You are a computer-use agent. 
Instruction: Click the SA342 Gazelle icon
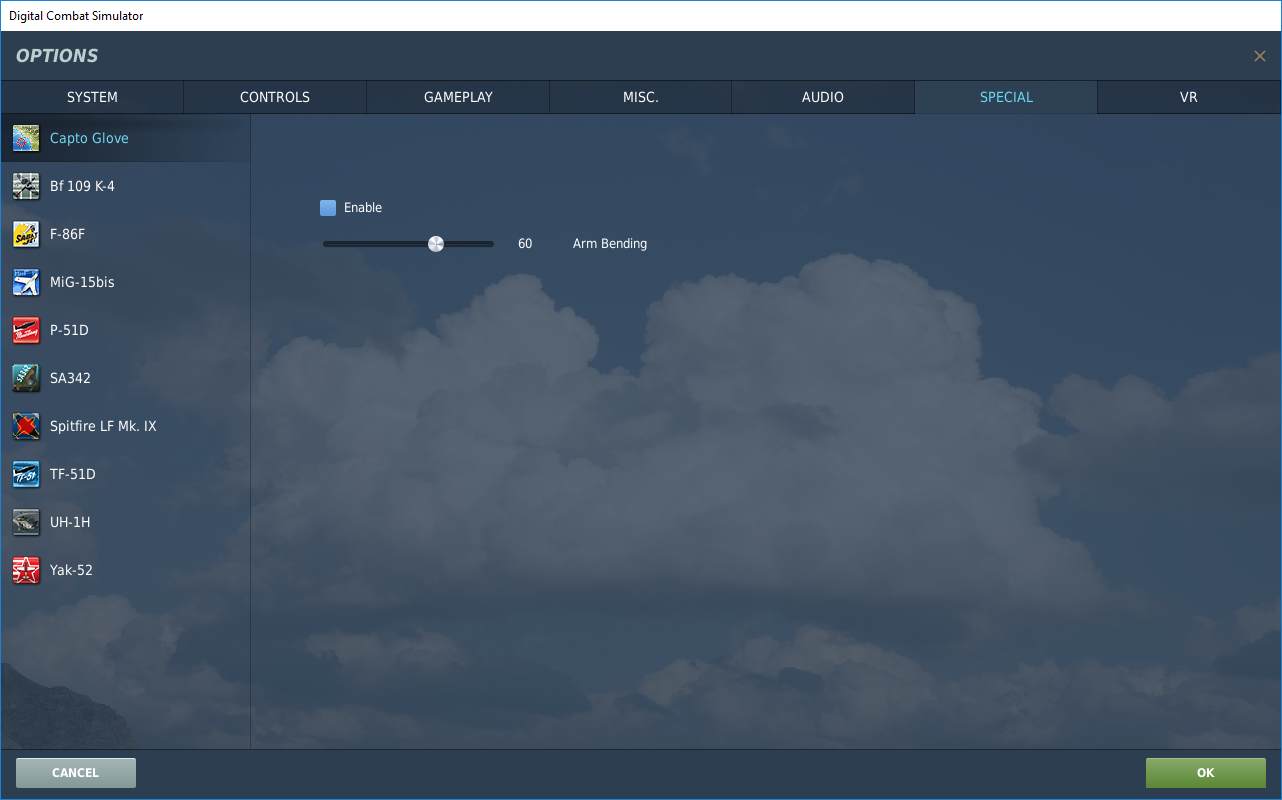tap(26, 378)
